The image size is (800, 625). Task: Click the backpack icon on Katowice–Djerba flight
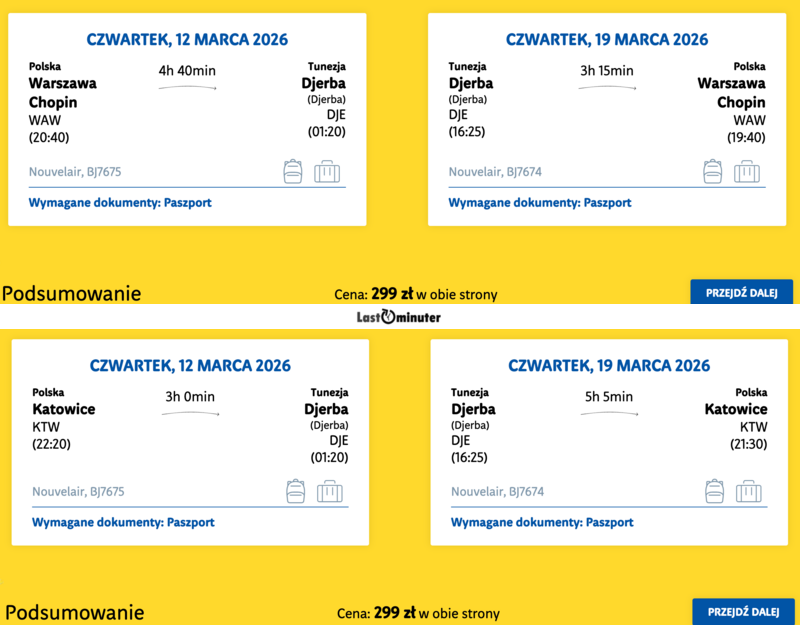pos(296,491)
